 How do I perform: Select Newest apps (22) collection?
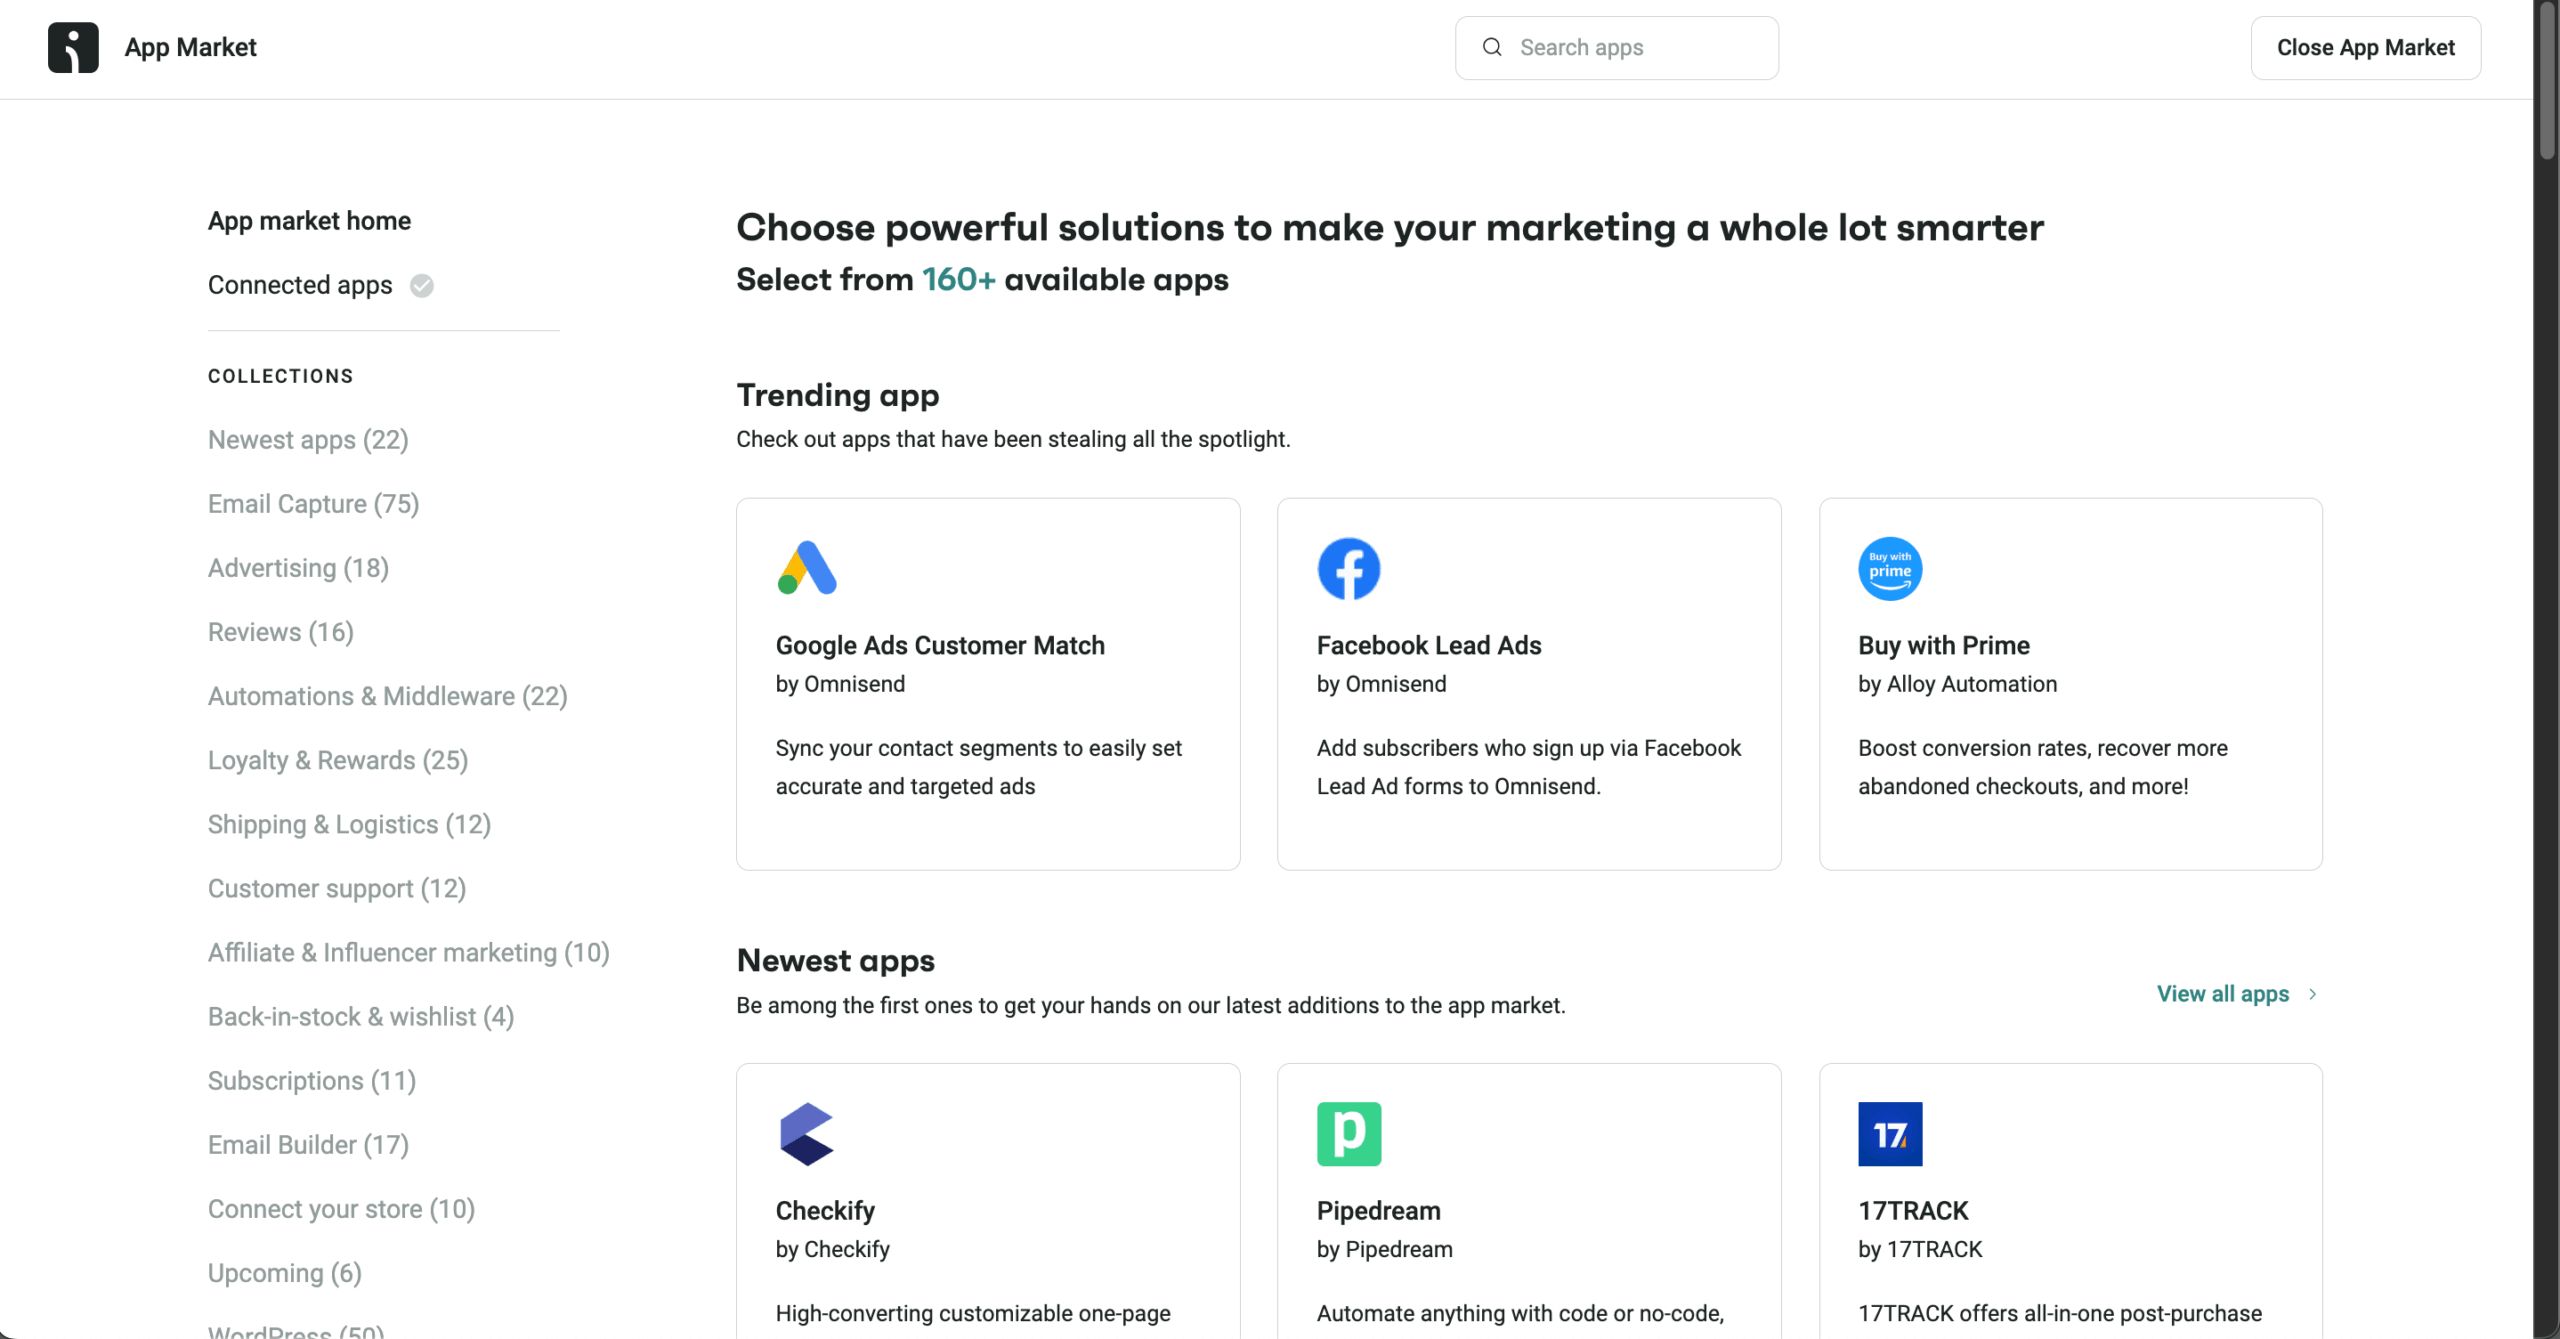pyautogui.click(x=308, y=440)
